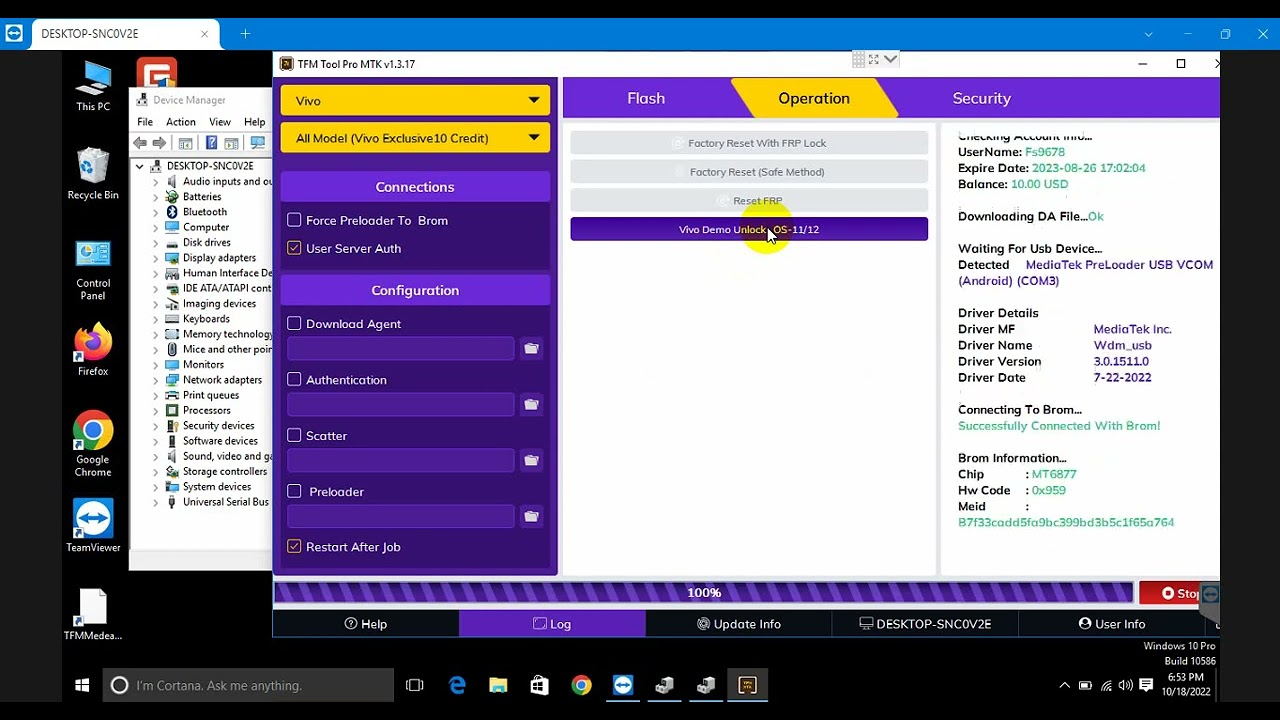Click Device Manager's scan hardware monitor icon
Viewport: 1280px width, 720px height.
click(x=258, y=143)
